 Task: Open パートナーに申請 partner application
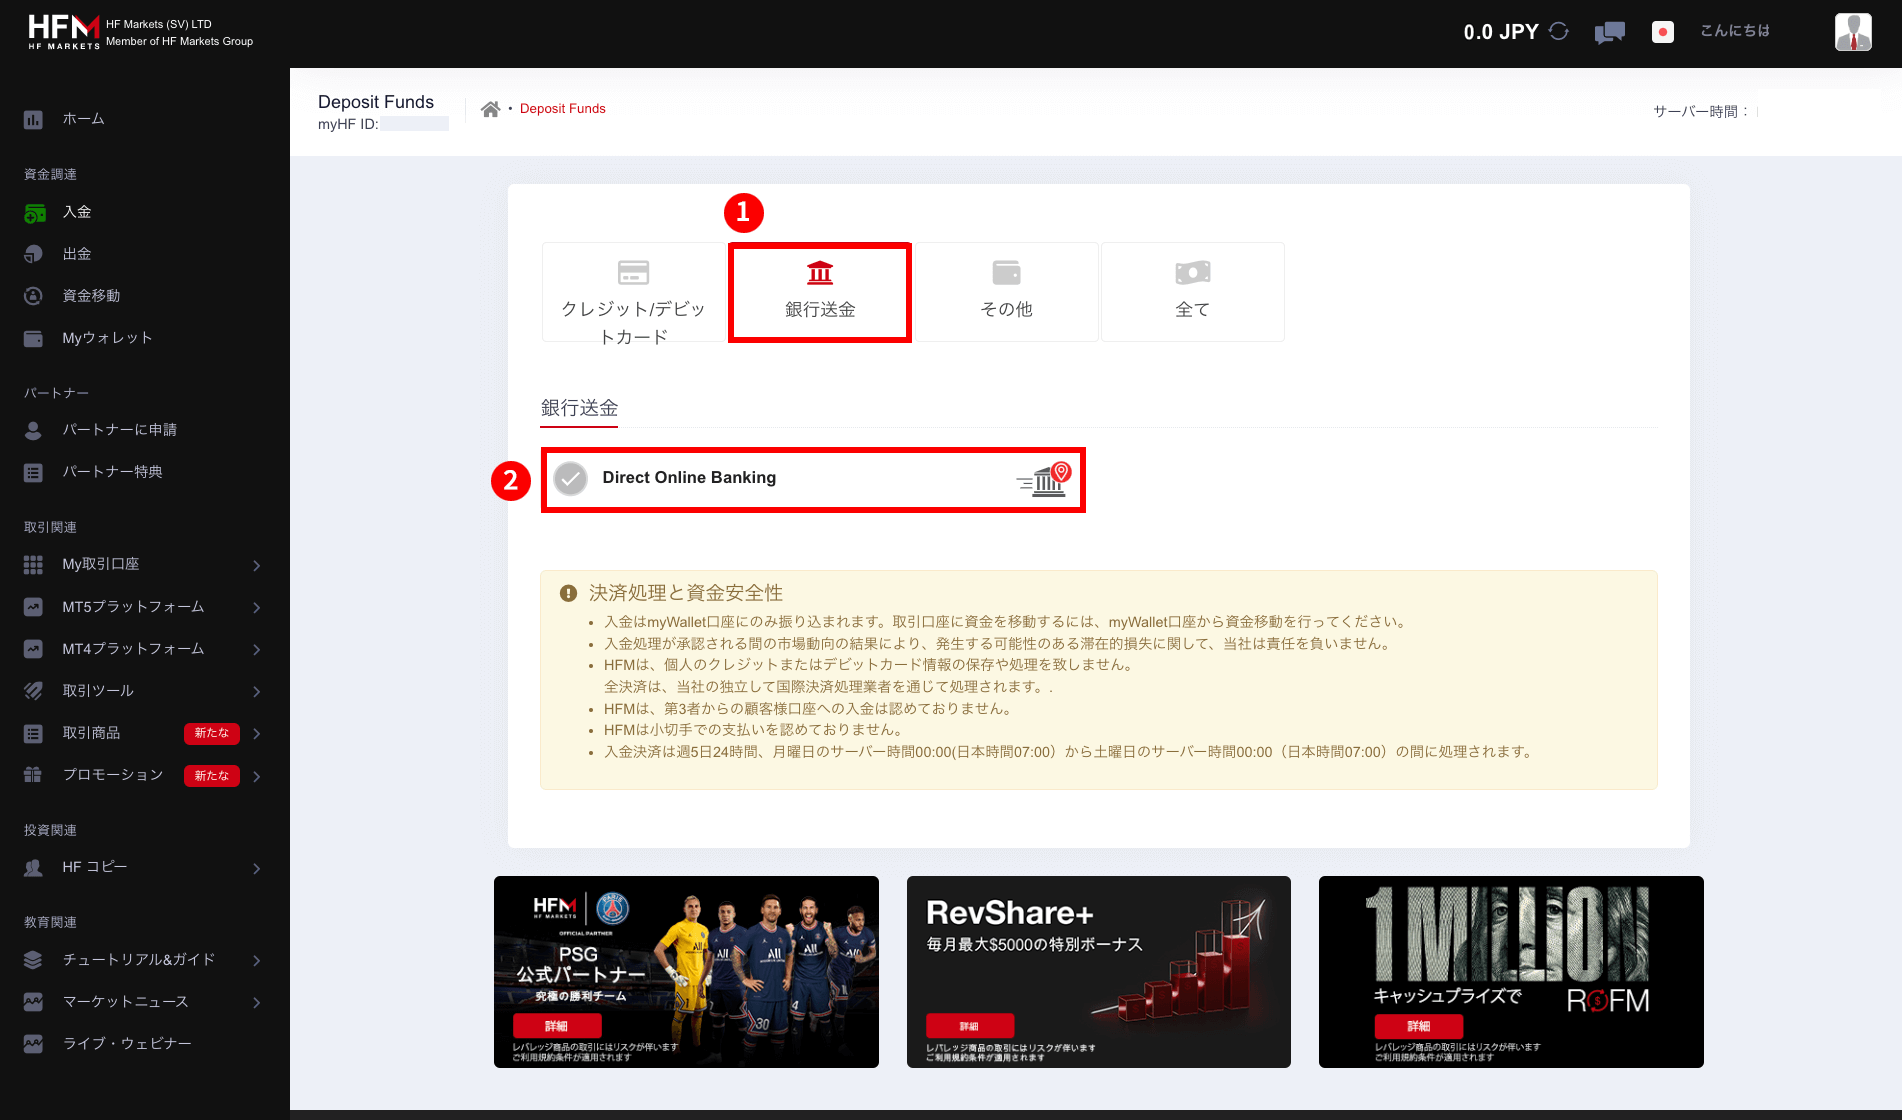[36, 429]
